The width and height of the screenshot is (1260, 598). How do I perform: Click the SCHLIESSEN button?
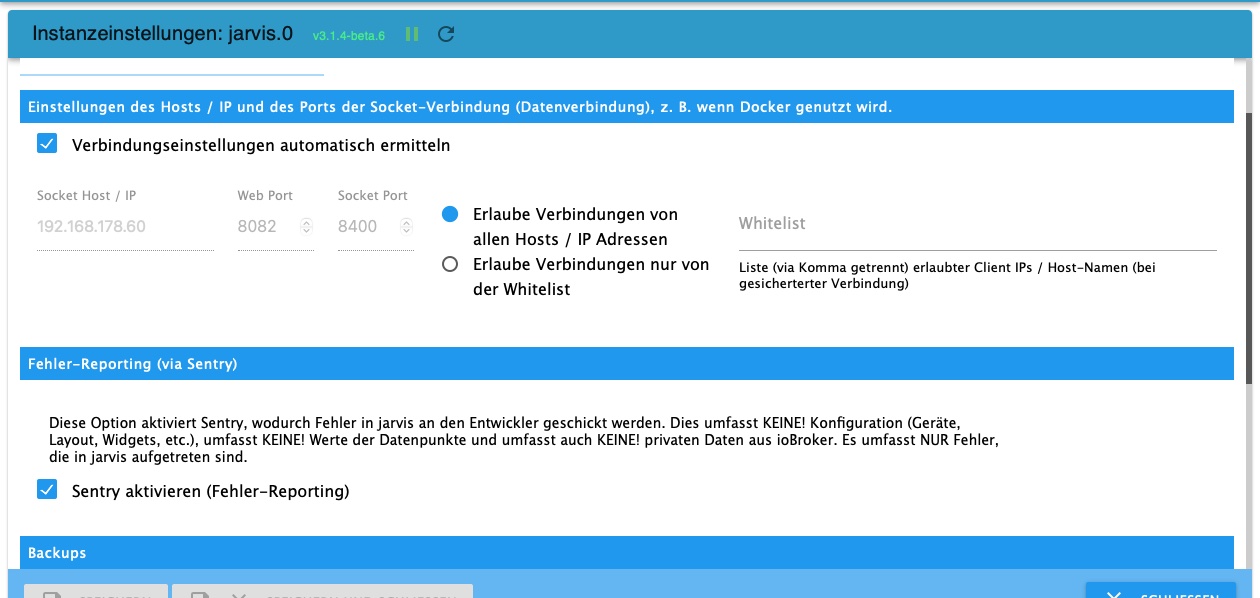coord(1160,594)
